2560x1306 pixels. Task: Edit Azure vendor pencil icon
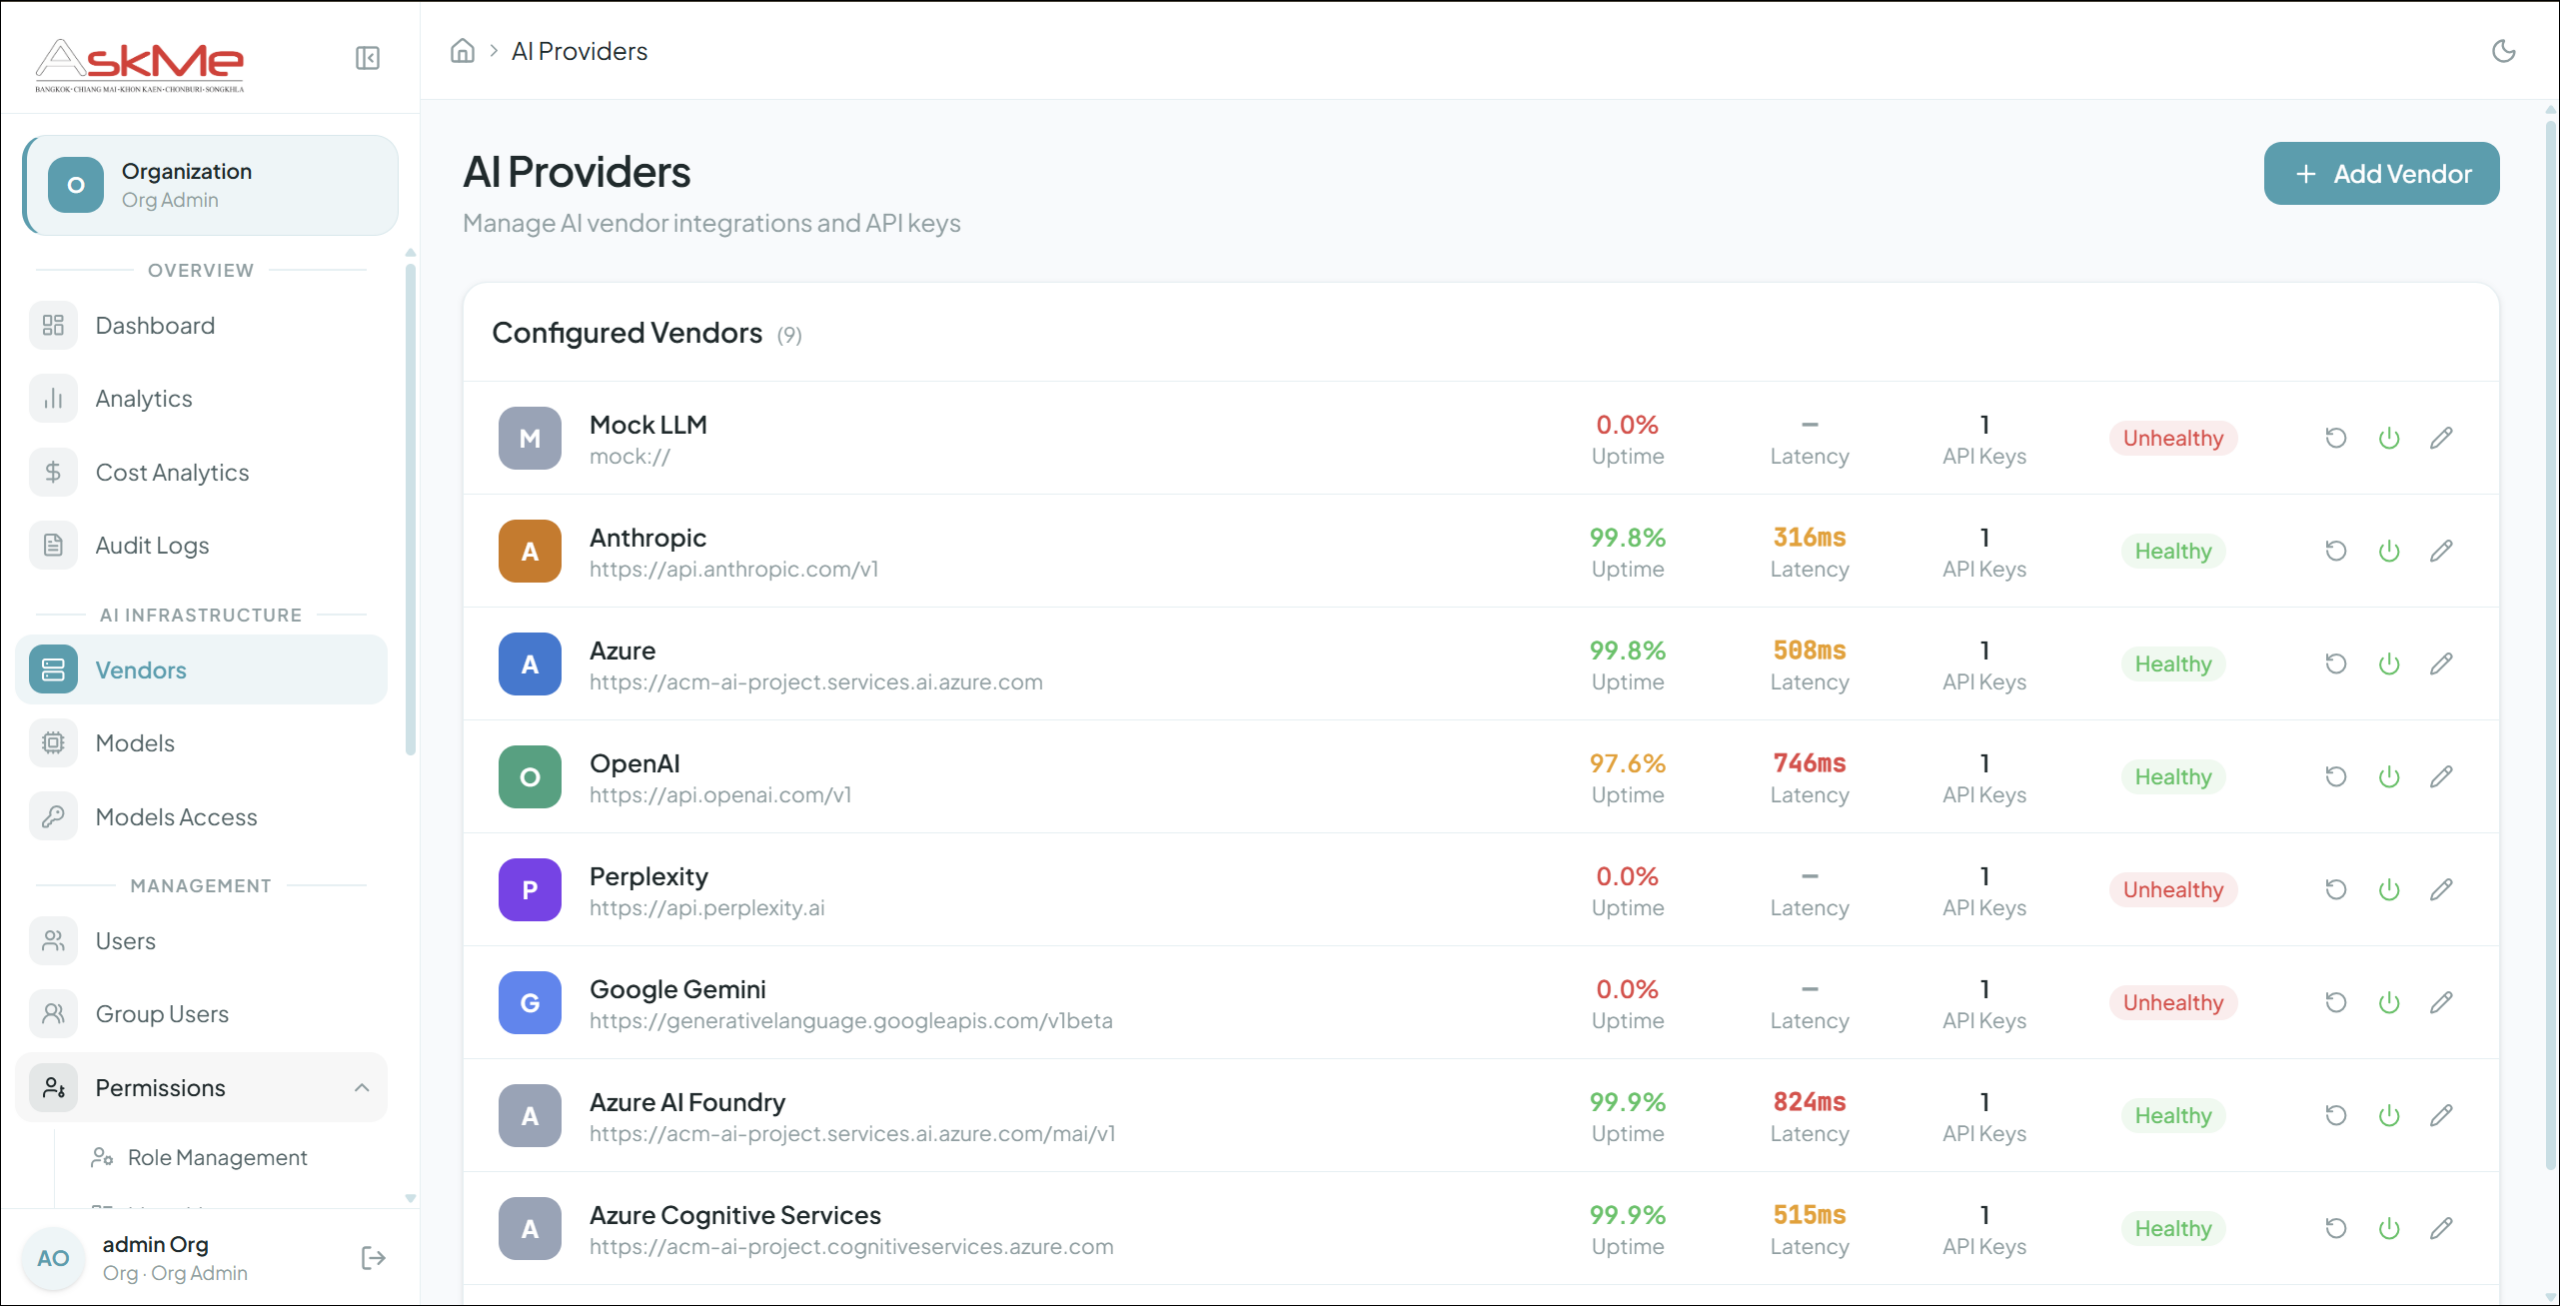coord(2441,664)
